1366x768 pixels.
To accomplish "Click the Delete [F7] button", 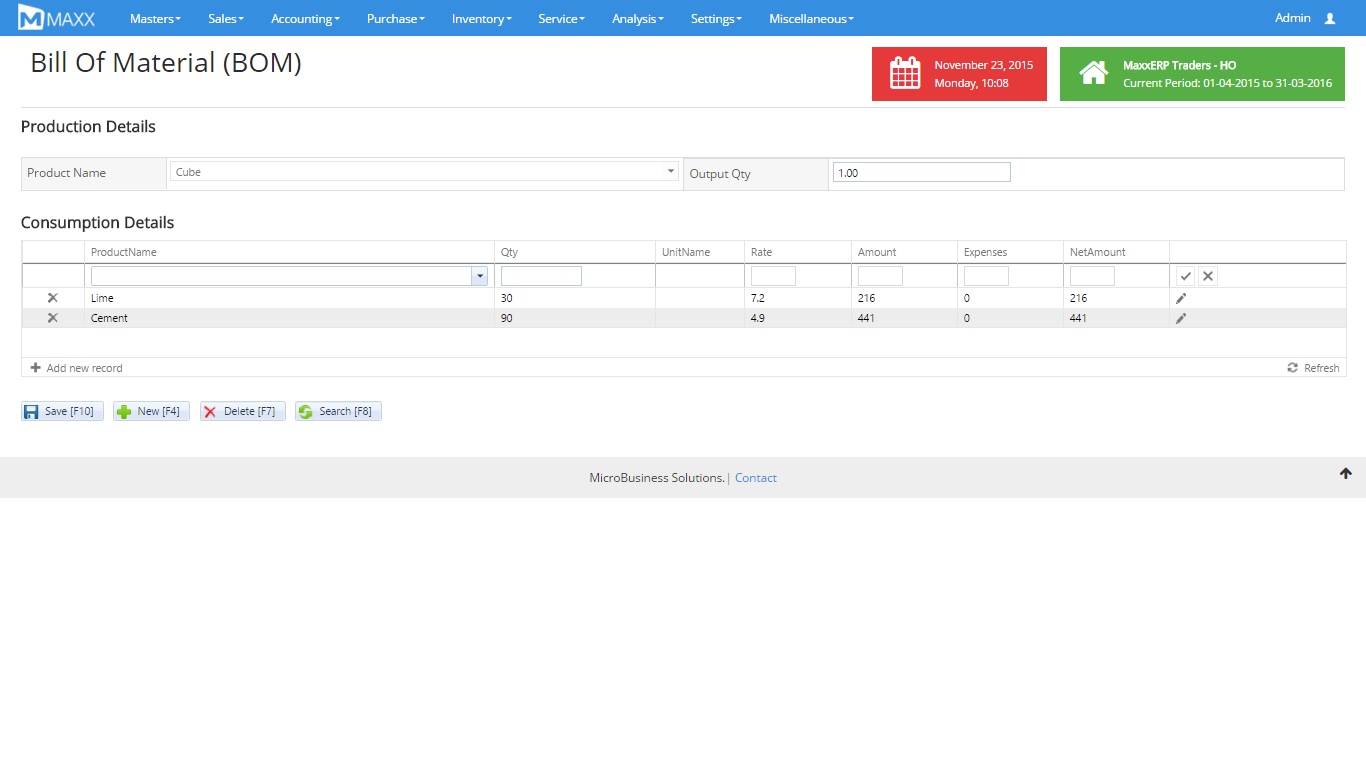I will (242, 411).
